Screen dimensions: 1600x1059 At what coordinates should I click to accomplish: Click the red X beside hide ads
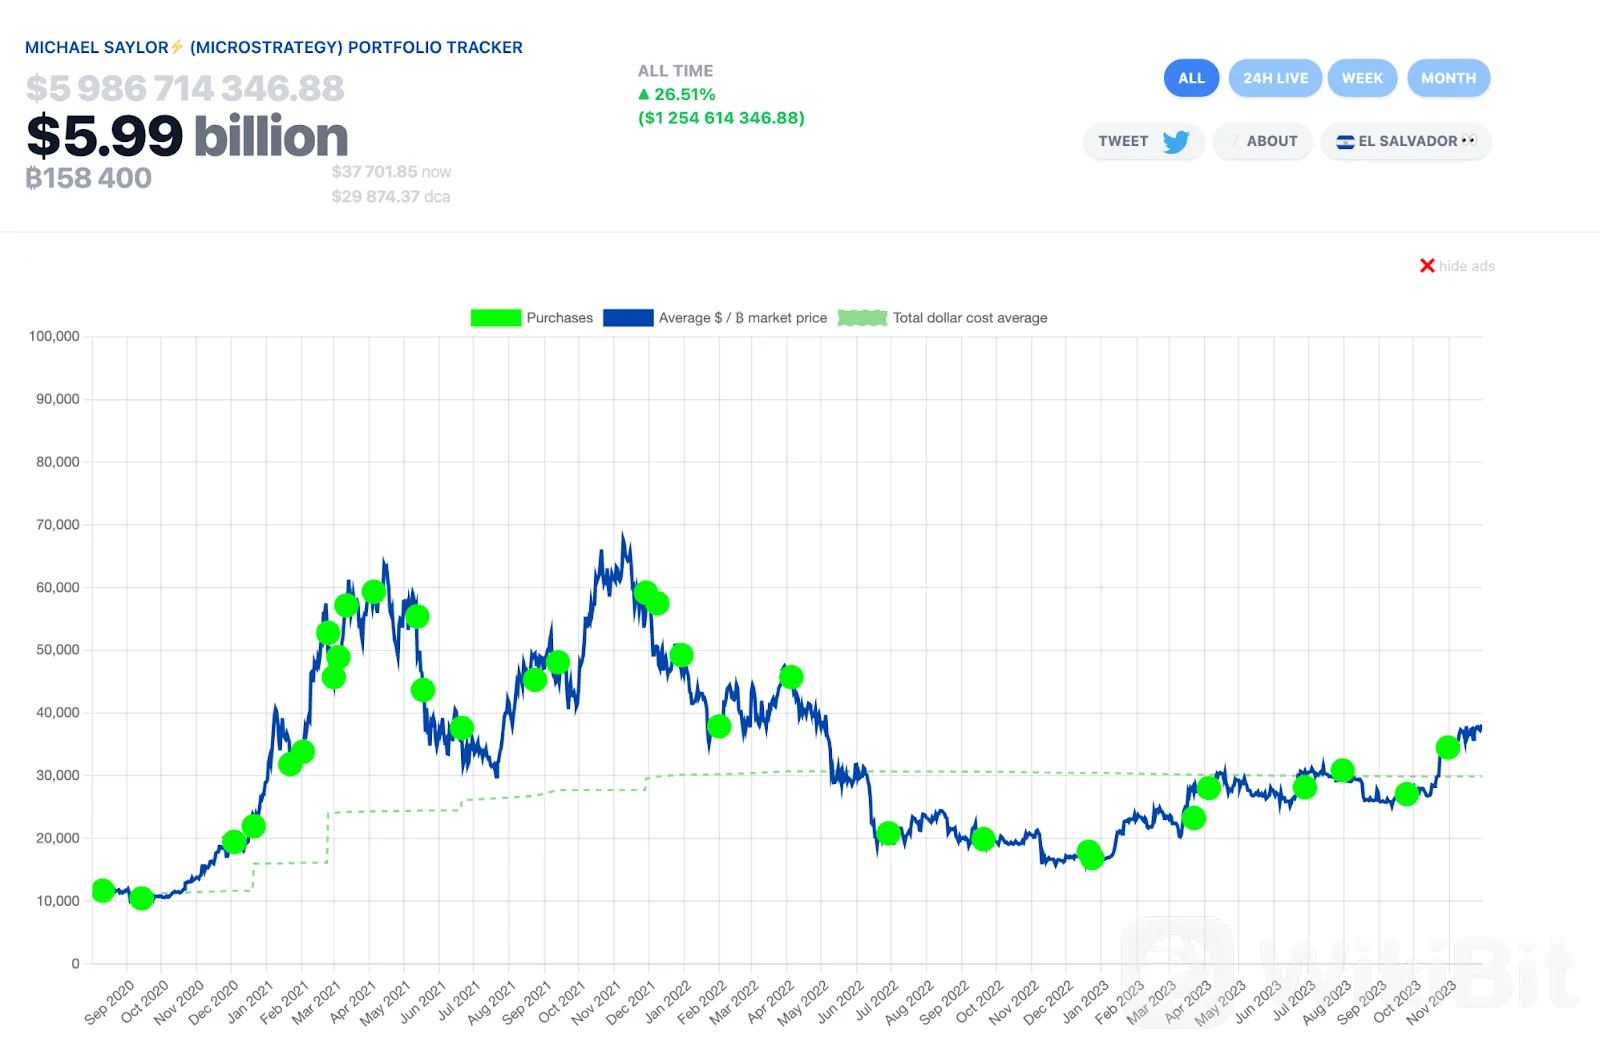[1427, 266]
